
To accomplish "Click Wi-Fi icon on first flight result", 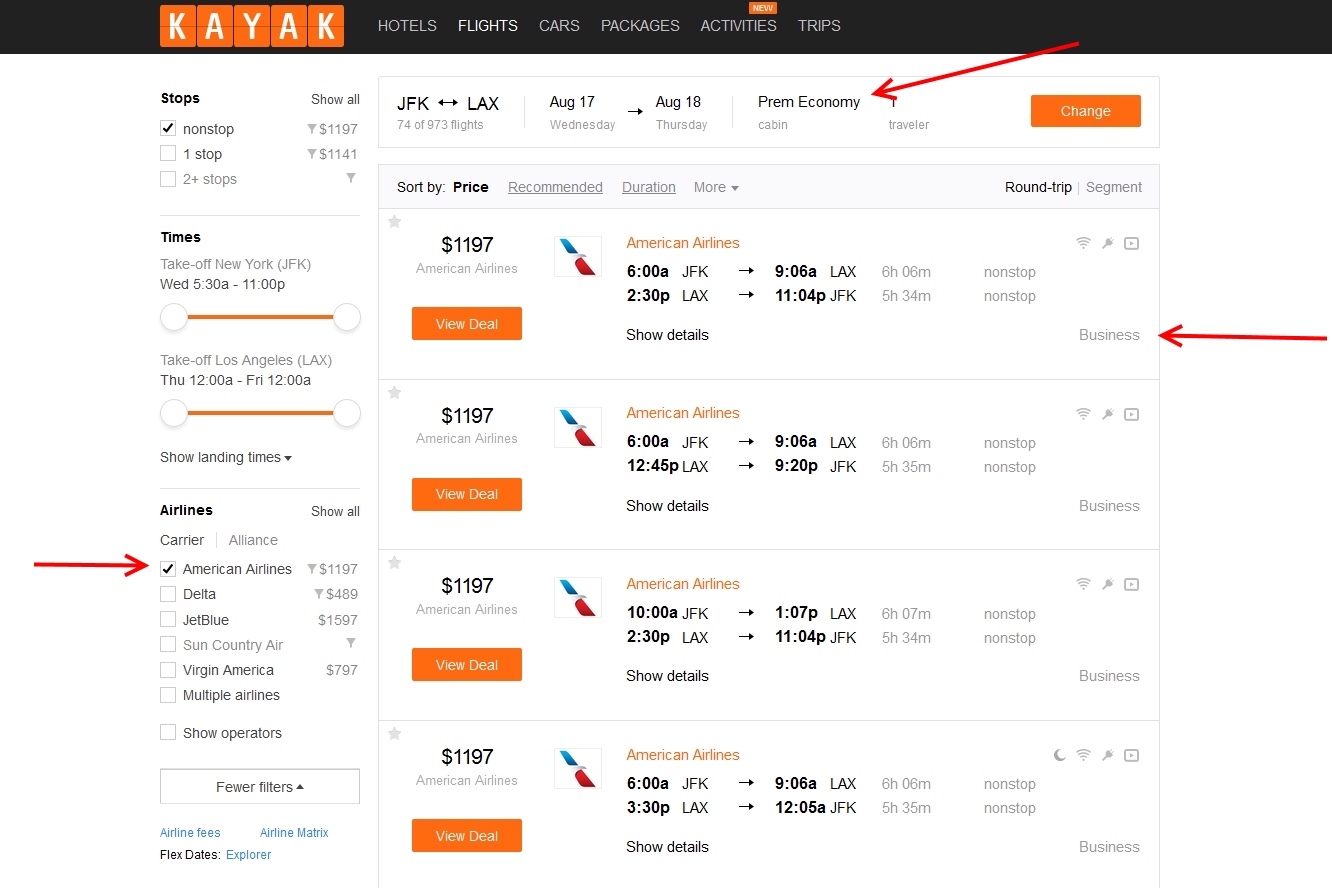I will pyautogui.click(x=1082, y=243).
